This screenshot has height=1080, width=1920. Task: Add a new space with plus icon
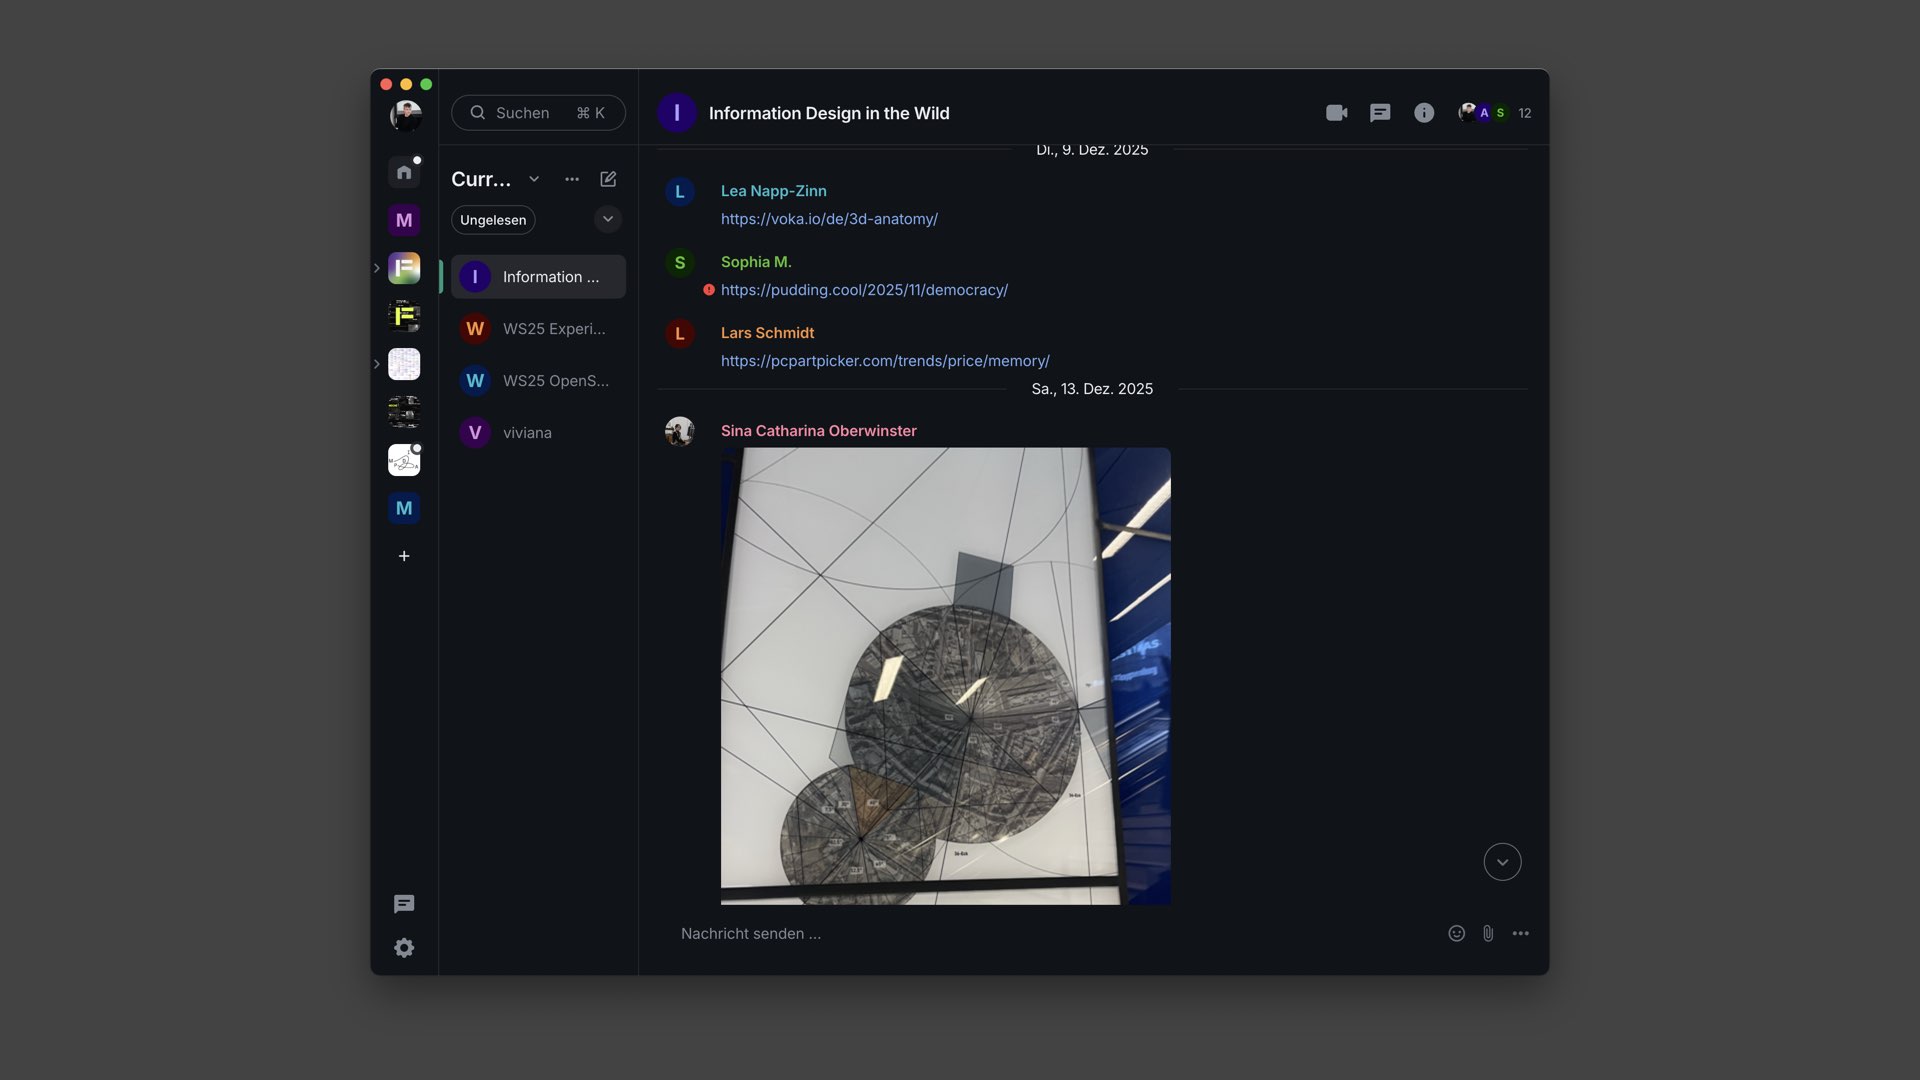(x=404, y=556)
